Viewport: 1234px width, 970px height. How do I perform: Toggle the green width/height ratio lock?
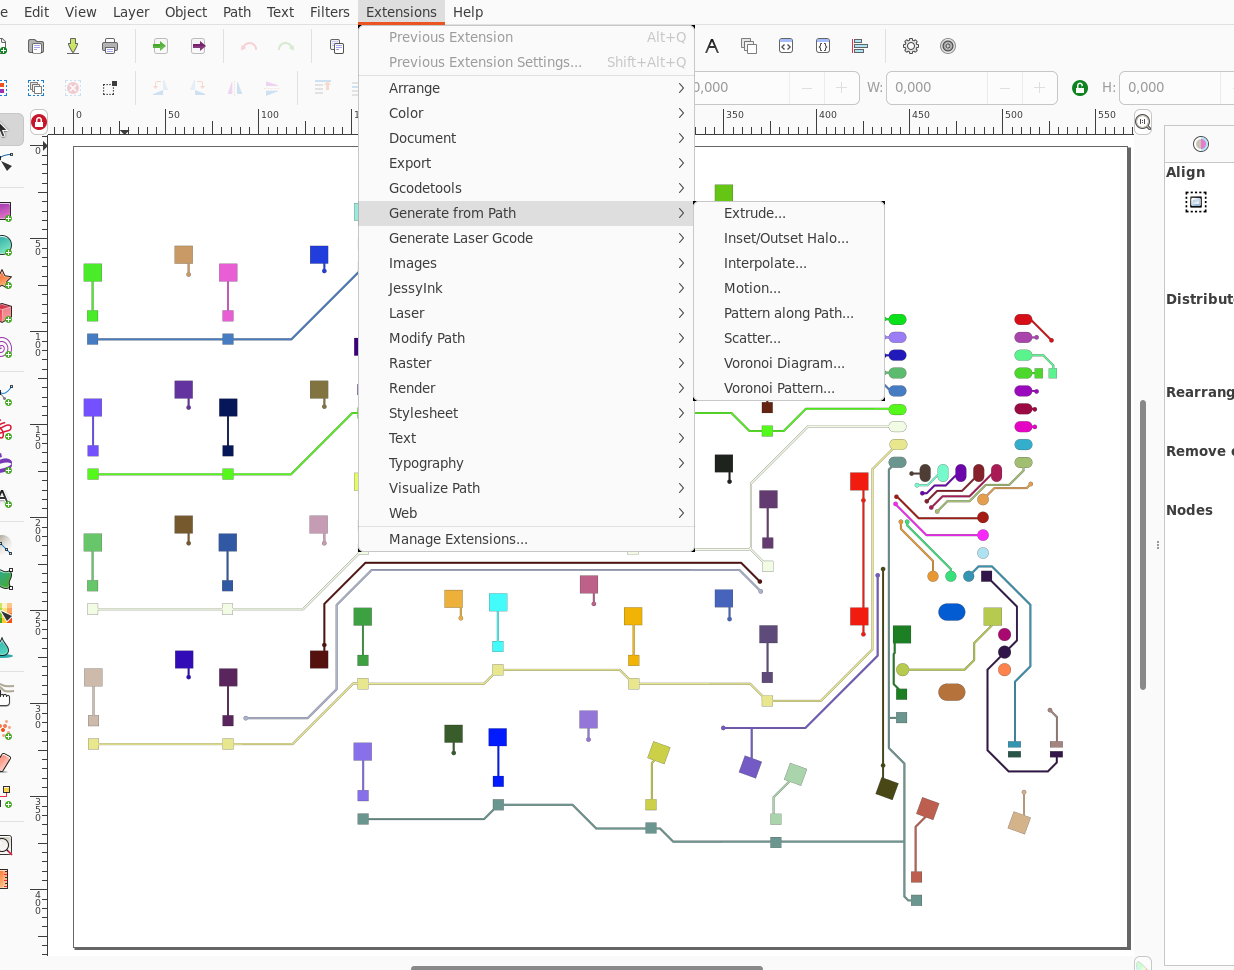pyautogui.click(x=1080, y=88)
